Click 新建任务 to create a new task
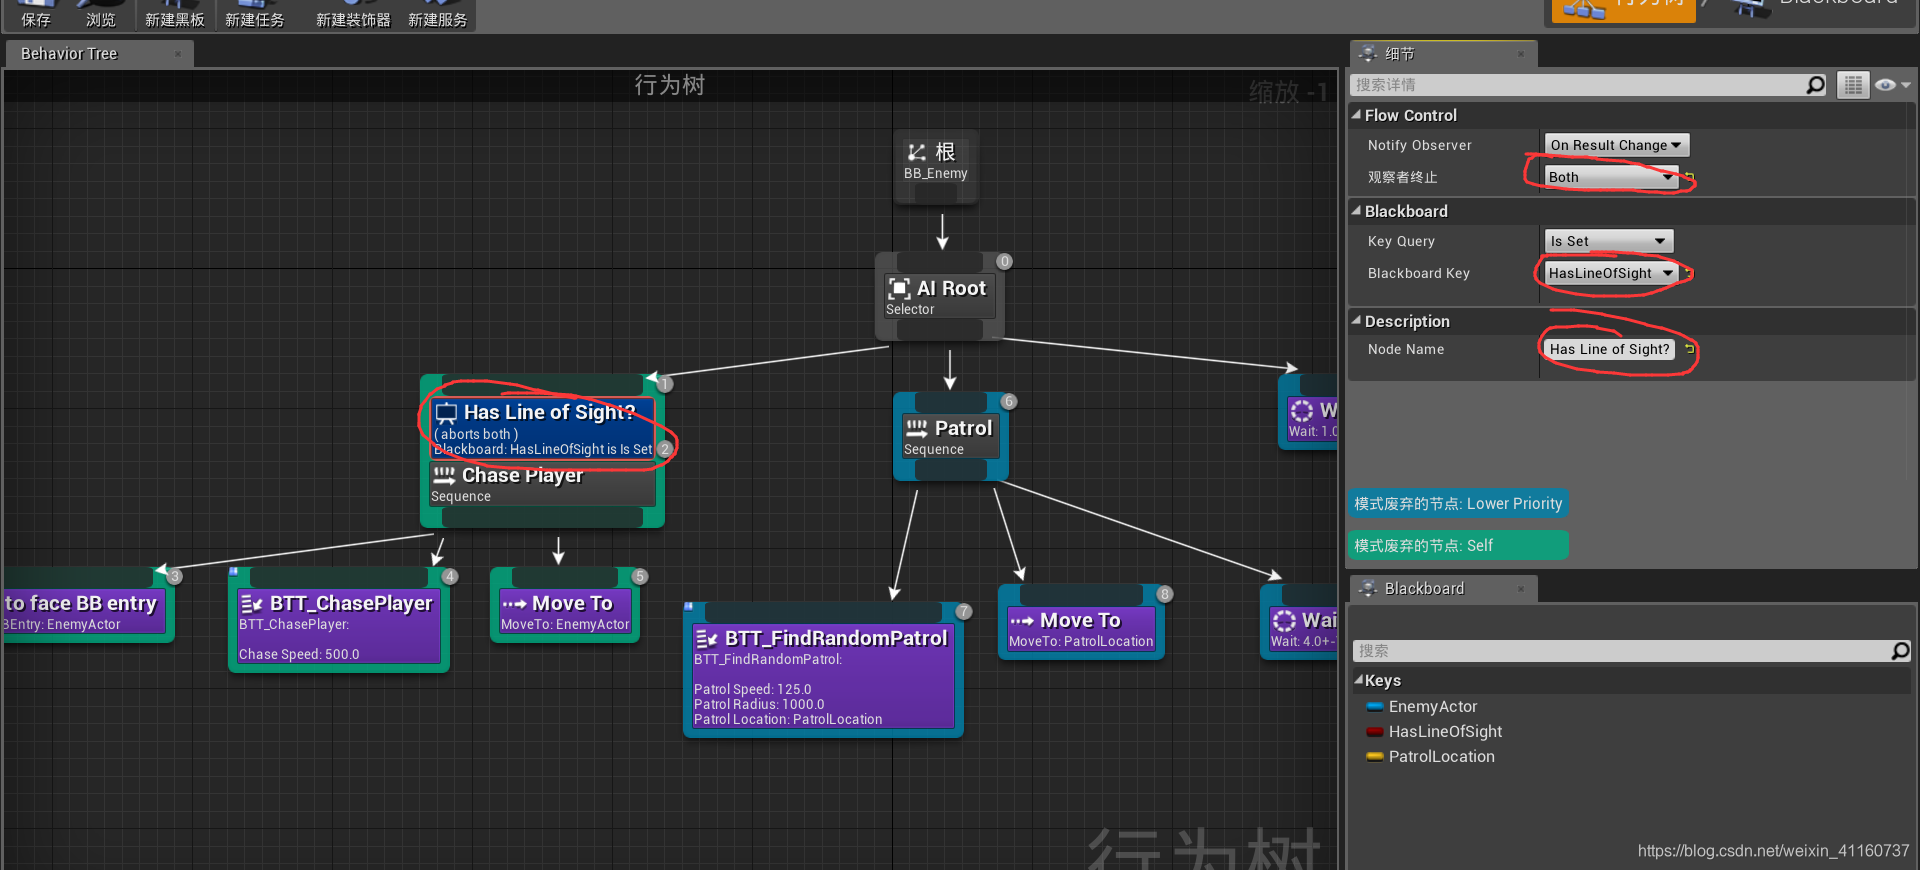Screen dimensions: 1920x870 click(x=255, y=14)
